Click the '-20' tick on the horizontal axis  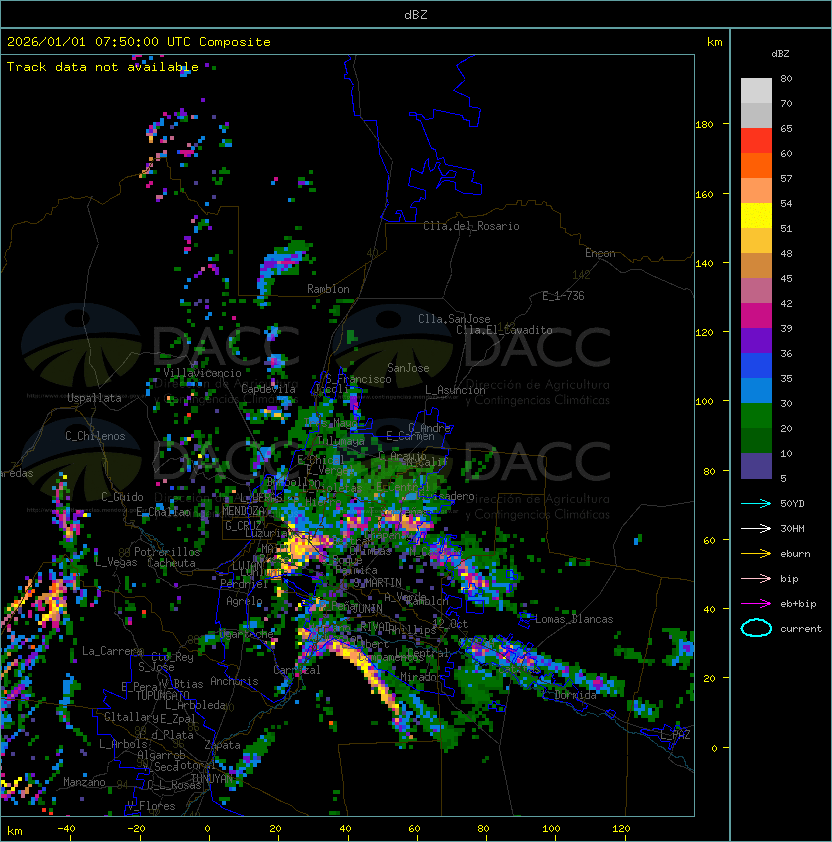(x=136, y=829)
